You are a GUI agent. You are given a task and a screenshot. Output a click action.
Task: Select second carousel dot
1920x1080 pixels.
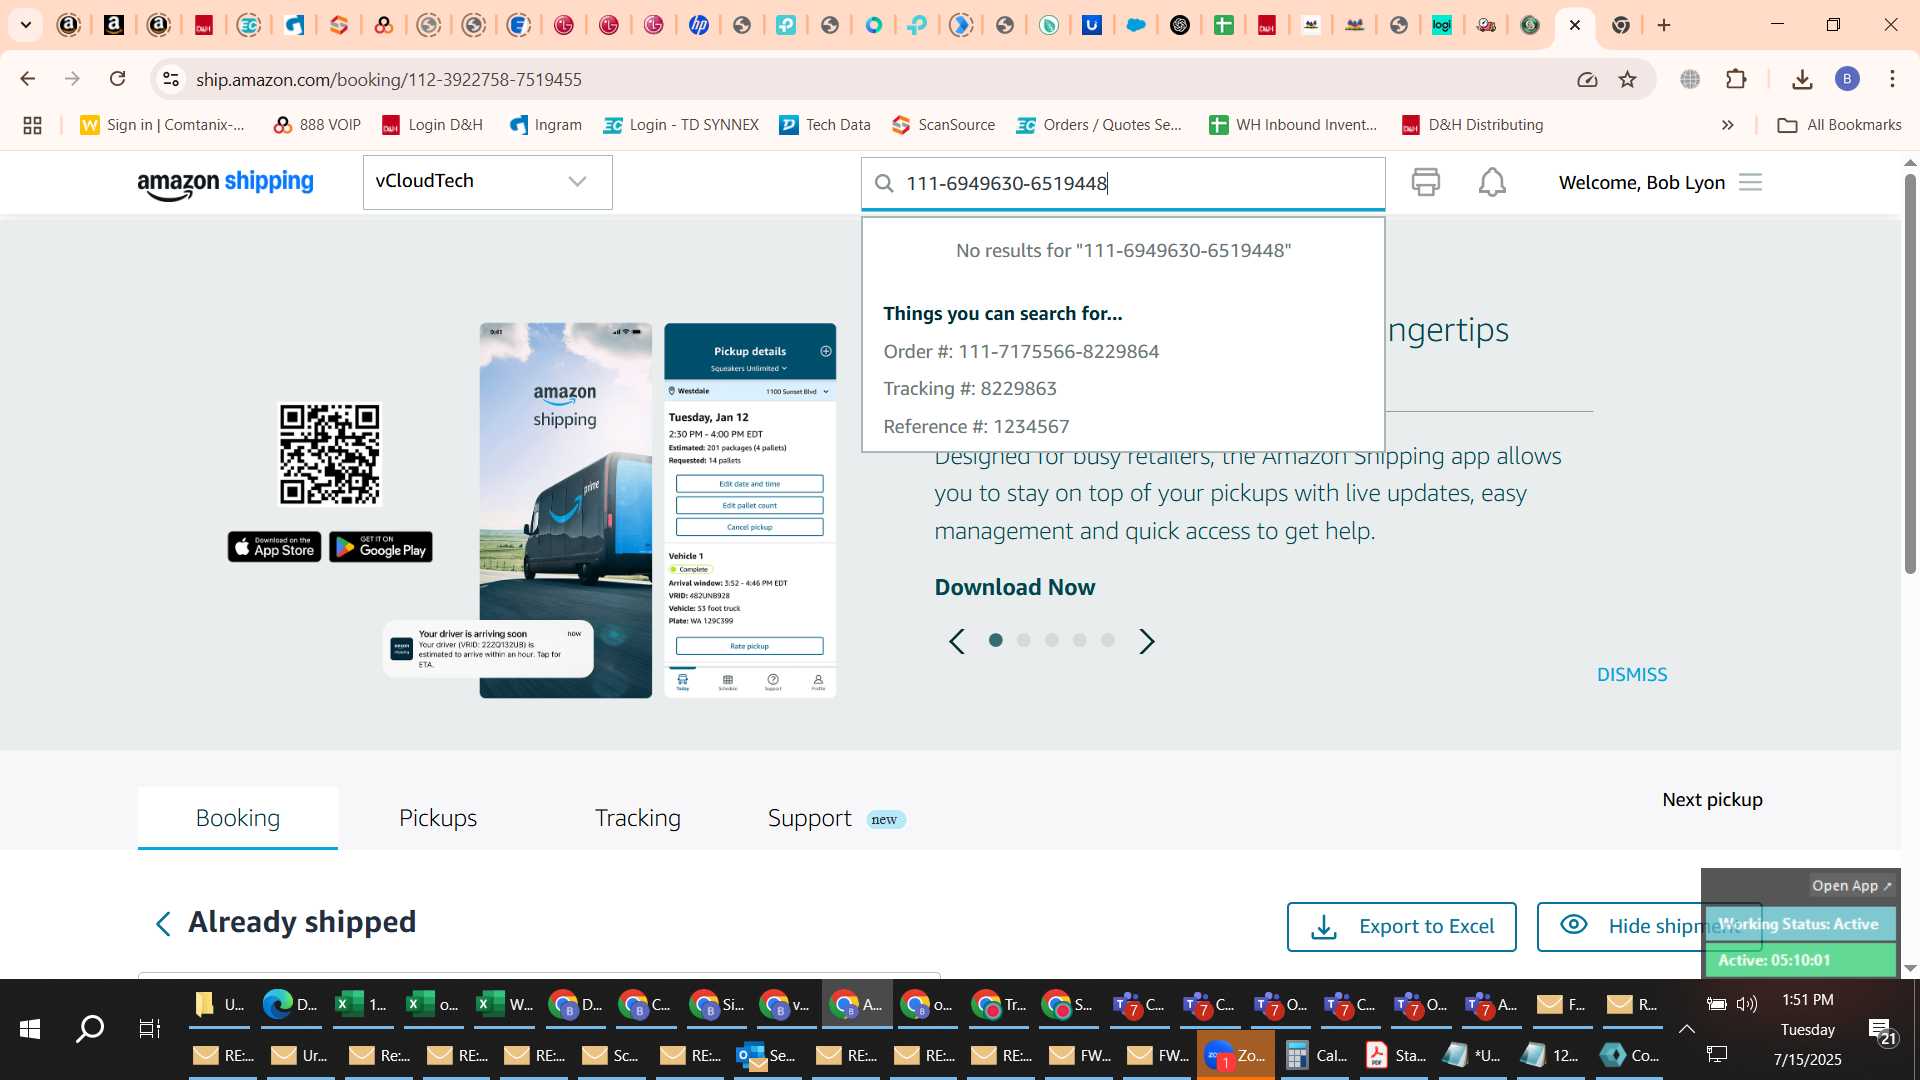(1024, 641)
